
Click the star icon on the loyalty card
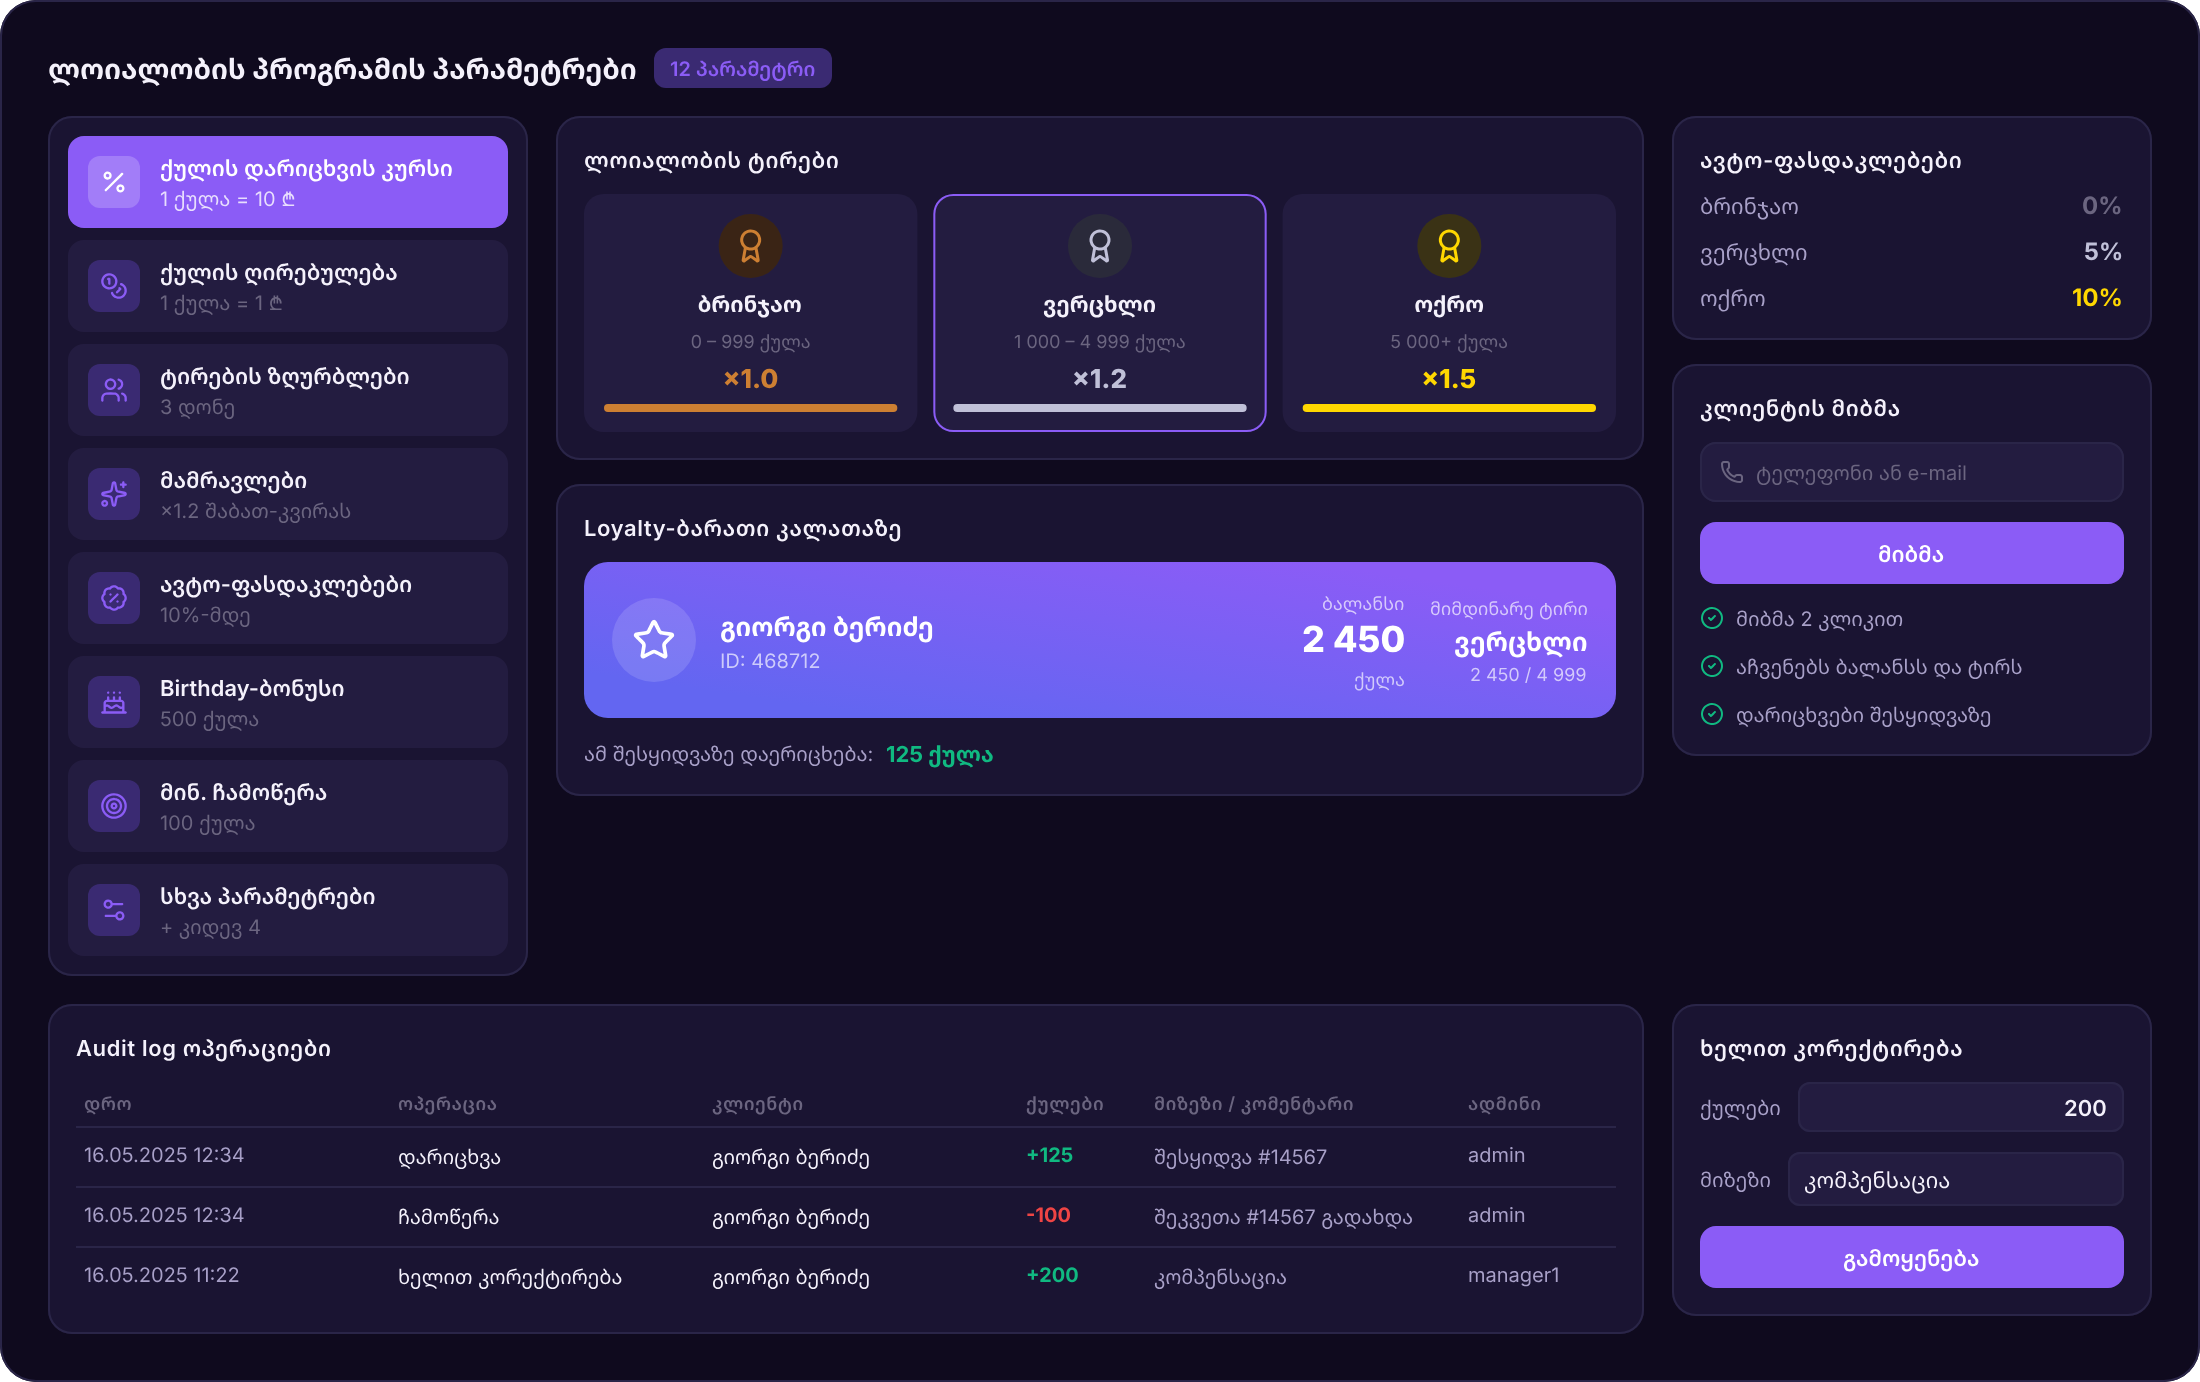click(x=654, y=640)
